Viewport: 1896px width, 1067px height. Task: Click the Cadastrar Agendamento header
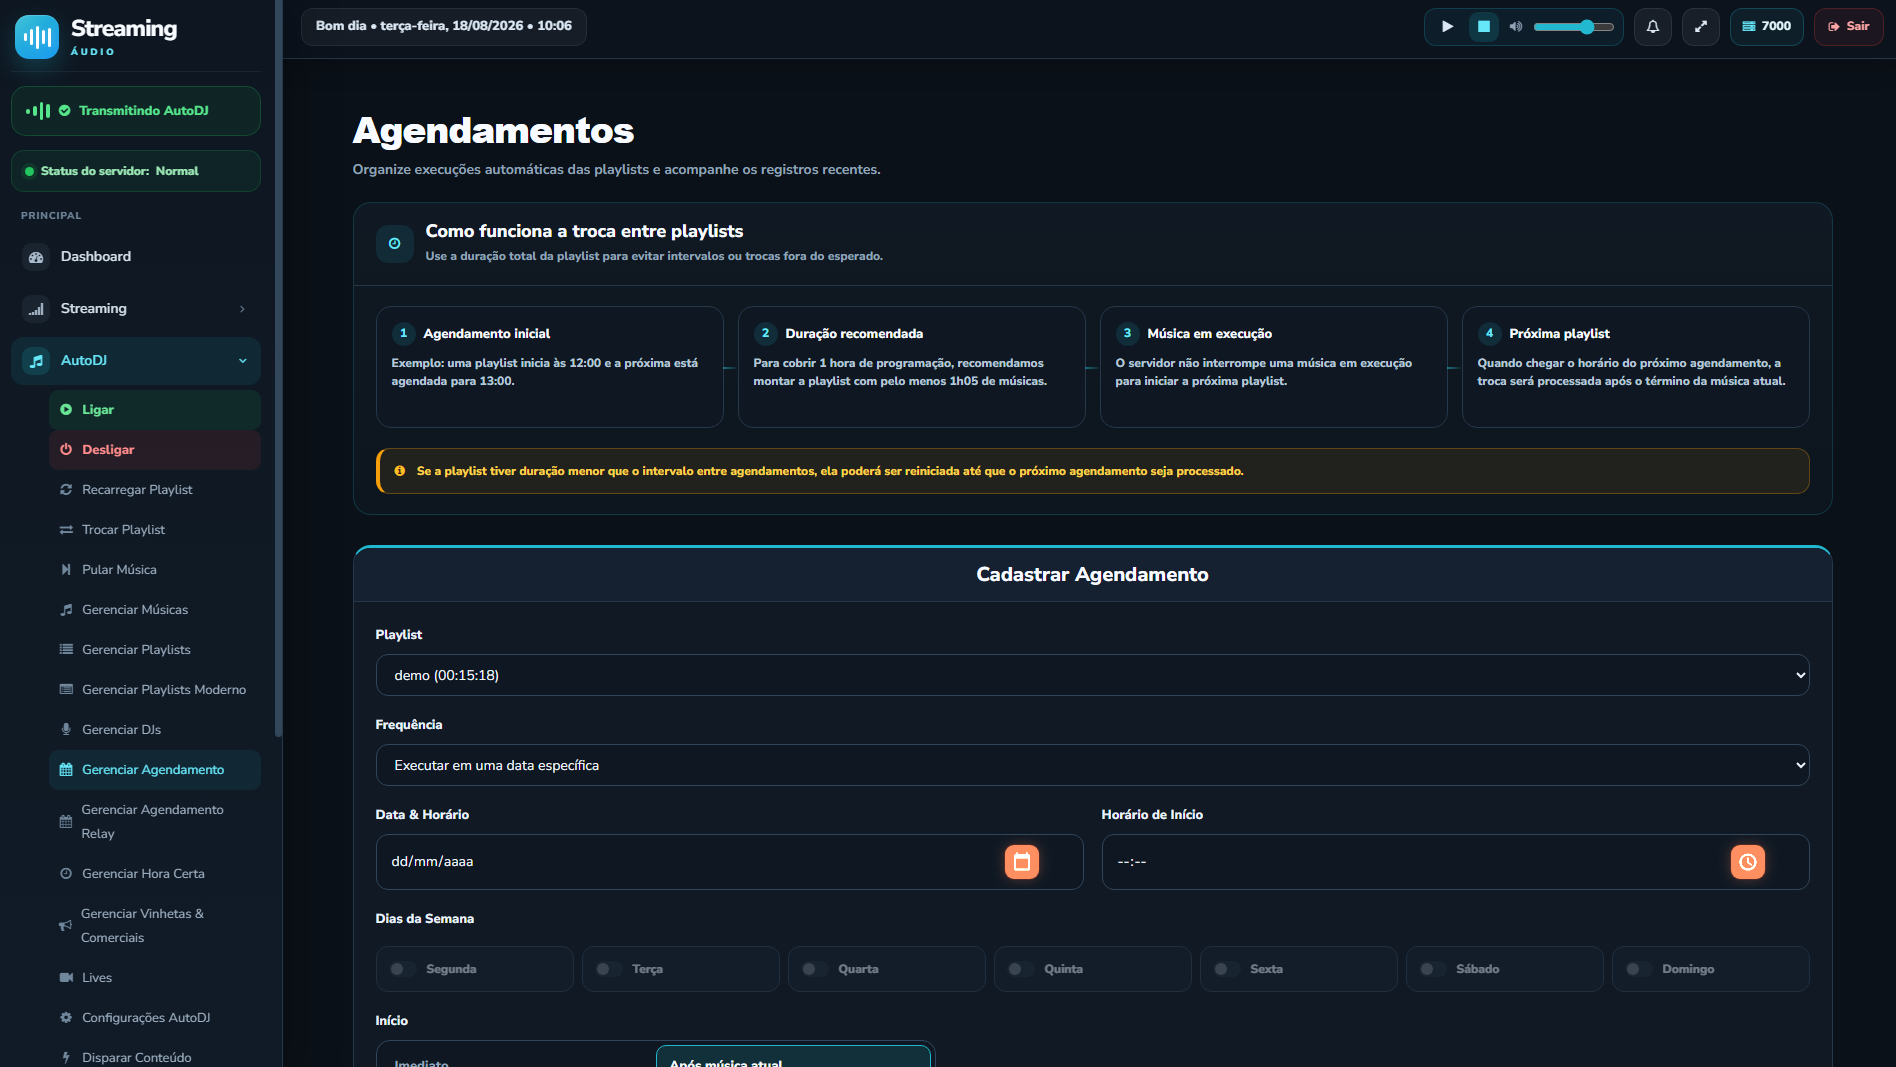(1092, 575)
